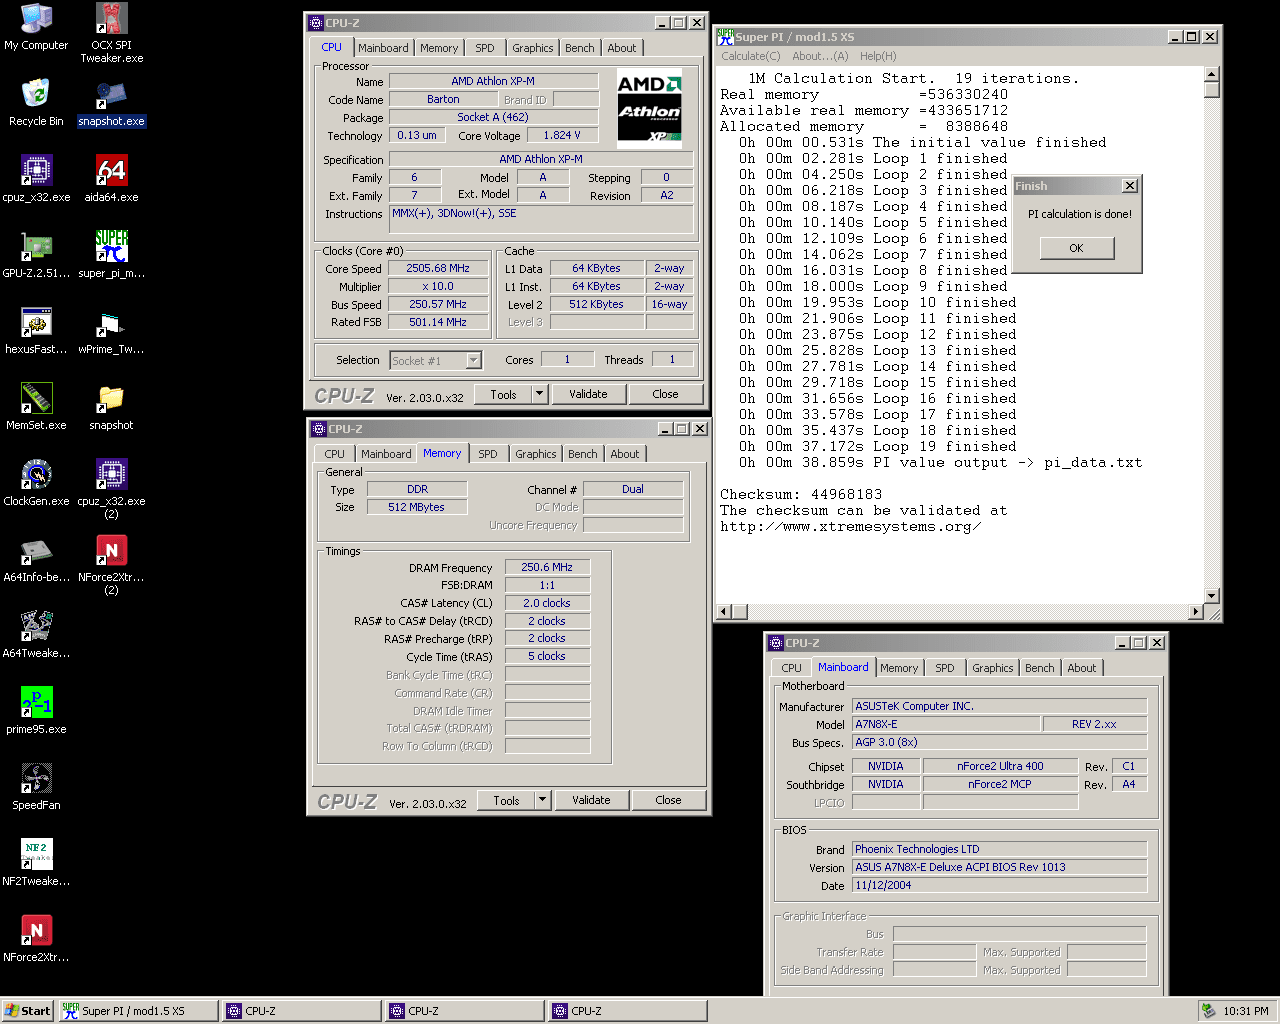The height and width of the screenshot is (1024, 1280).
Task: Switch to Super PI taskbar button
Action: tap(138, 1011)
